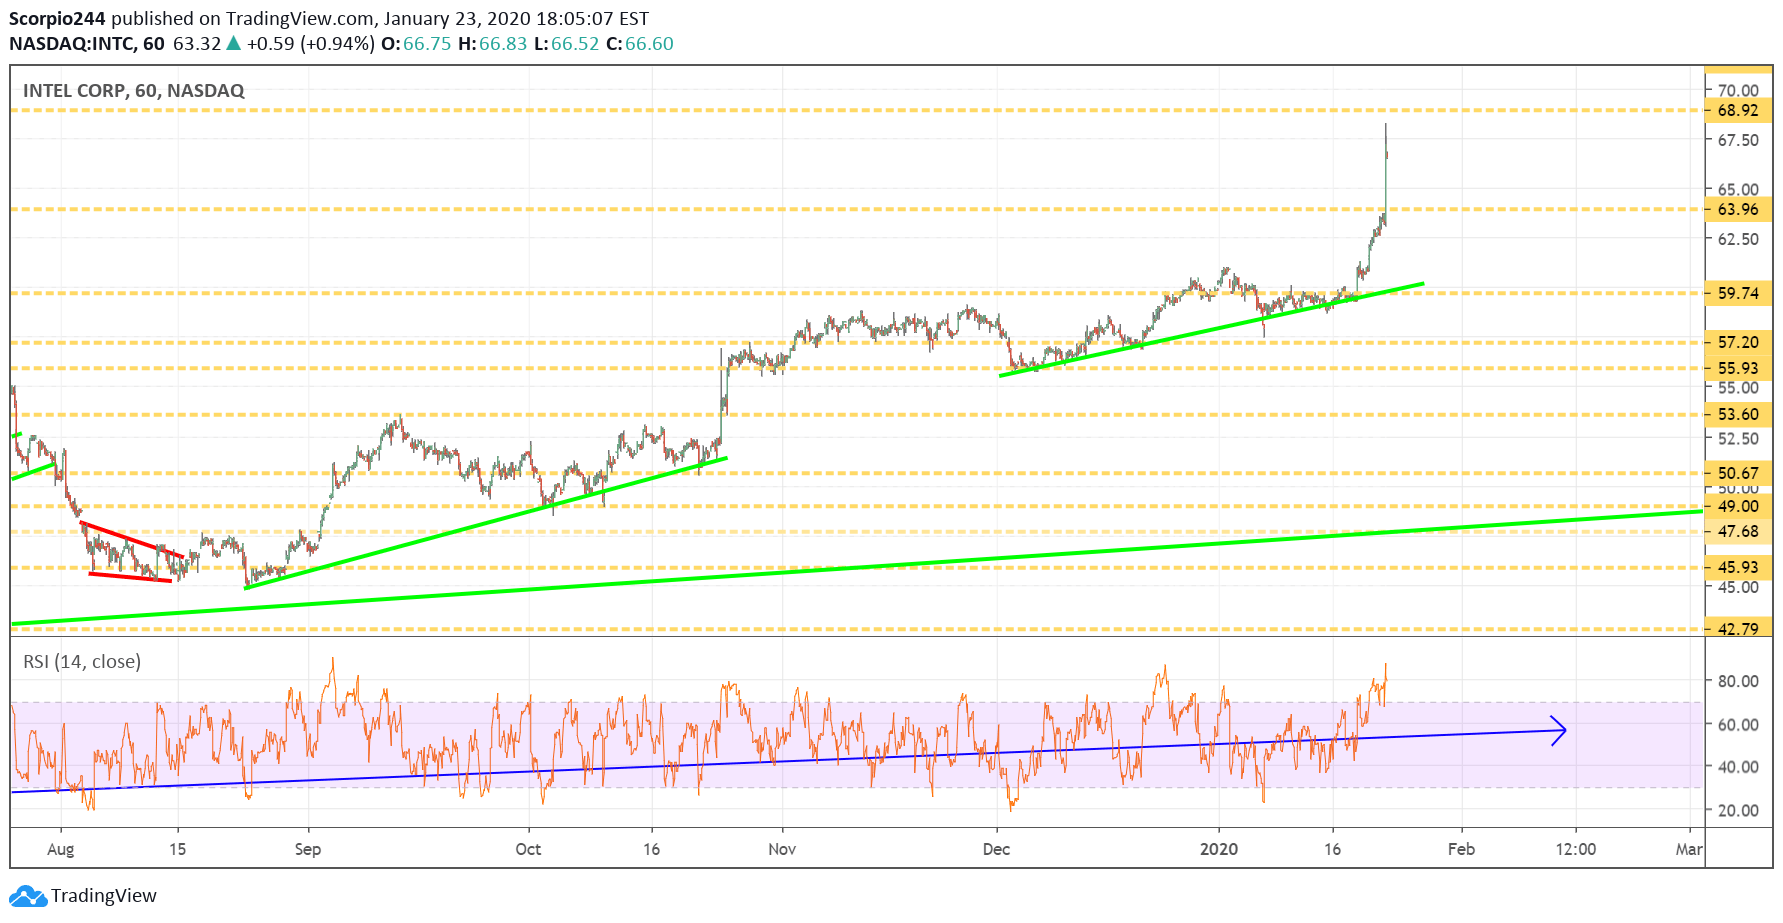Select the 50.67 price level label
The width and height of the screenshot is (1783, 923).
(1738, 473)
